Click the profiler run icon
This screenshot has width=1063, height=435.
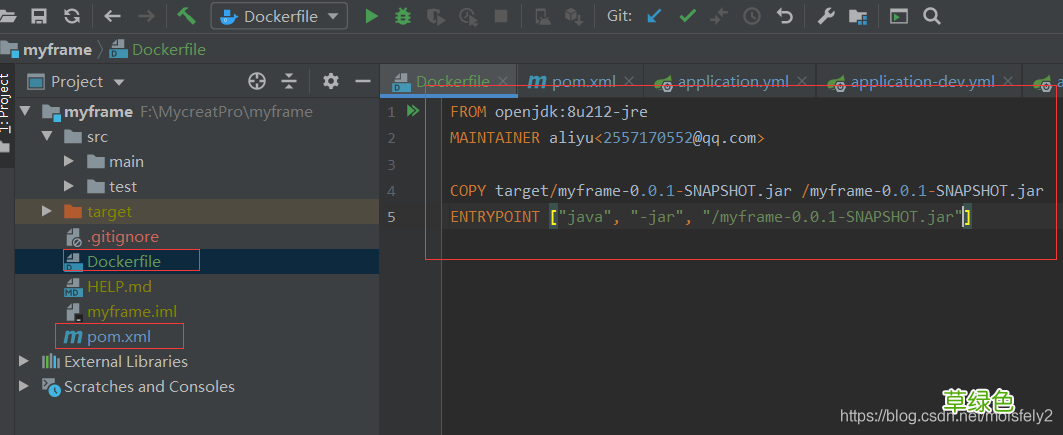[x=468, y=16]
